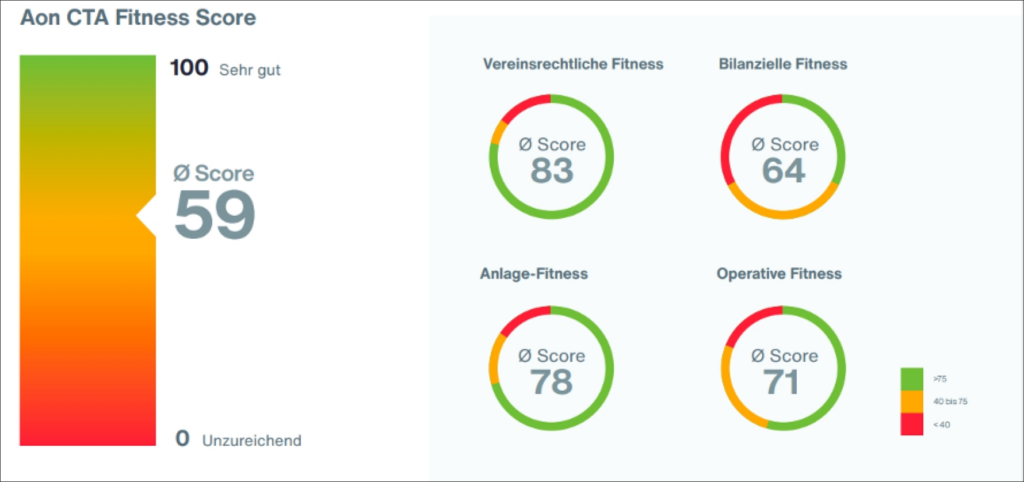
Task: Click the Aon CTA Fitness Score heading
Action: [x=138, y=18]
